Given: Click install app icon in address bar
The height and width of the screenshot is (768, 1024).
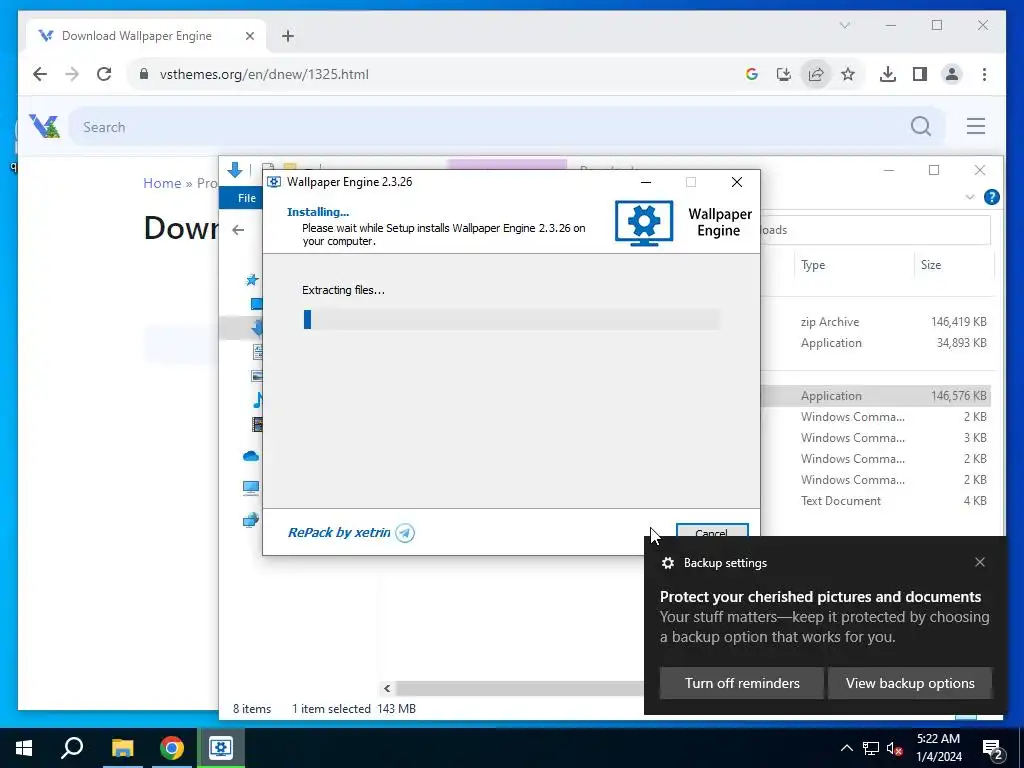Looking at the screenshot, I should [784, 74].
